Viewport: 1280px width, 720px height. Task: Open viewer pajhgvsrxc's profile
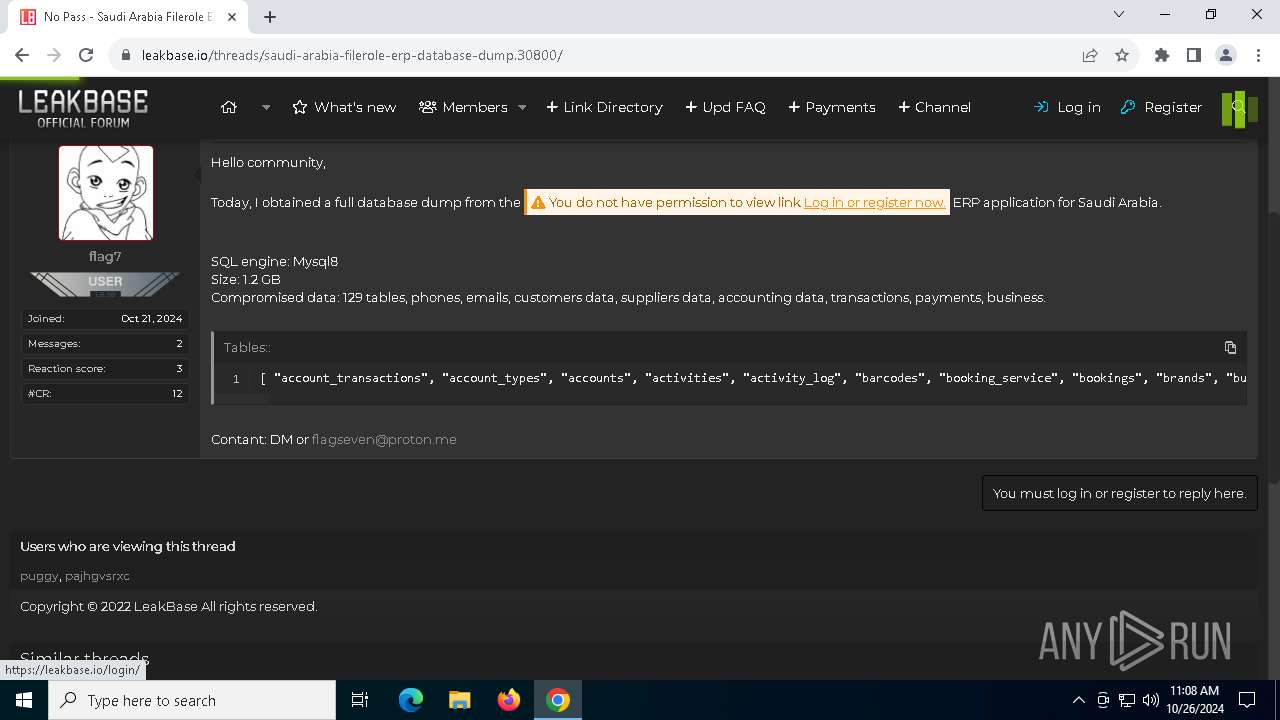(97, 576)
